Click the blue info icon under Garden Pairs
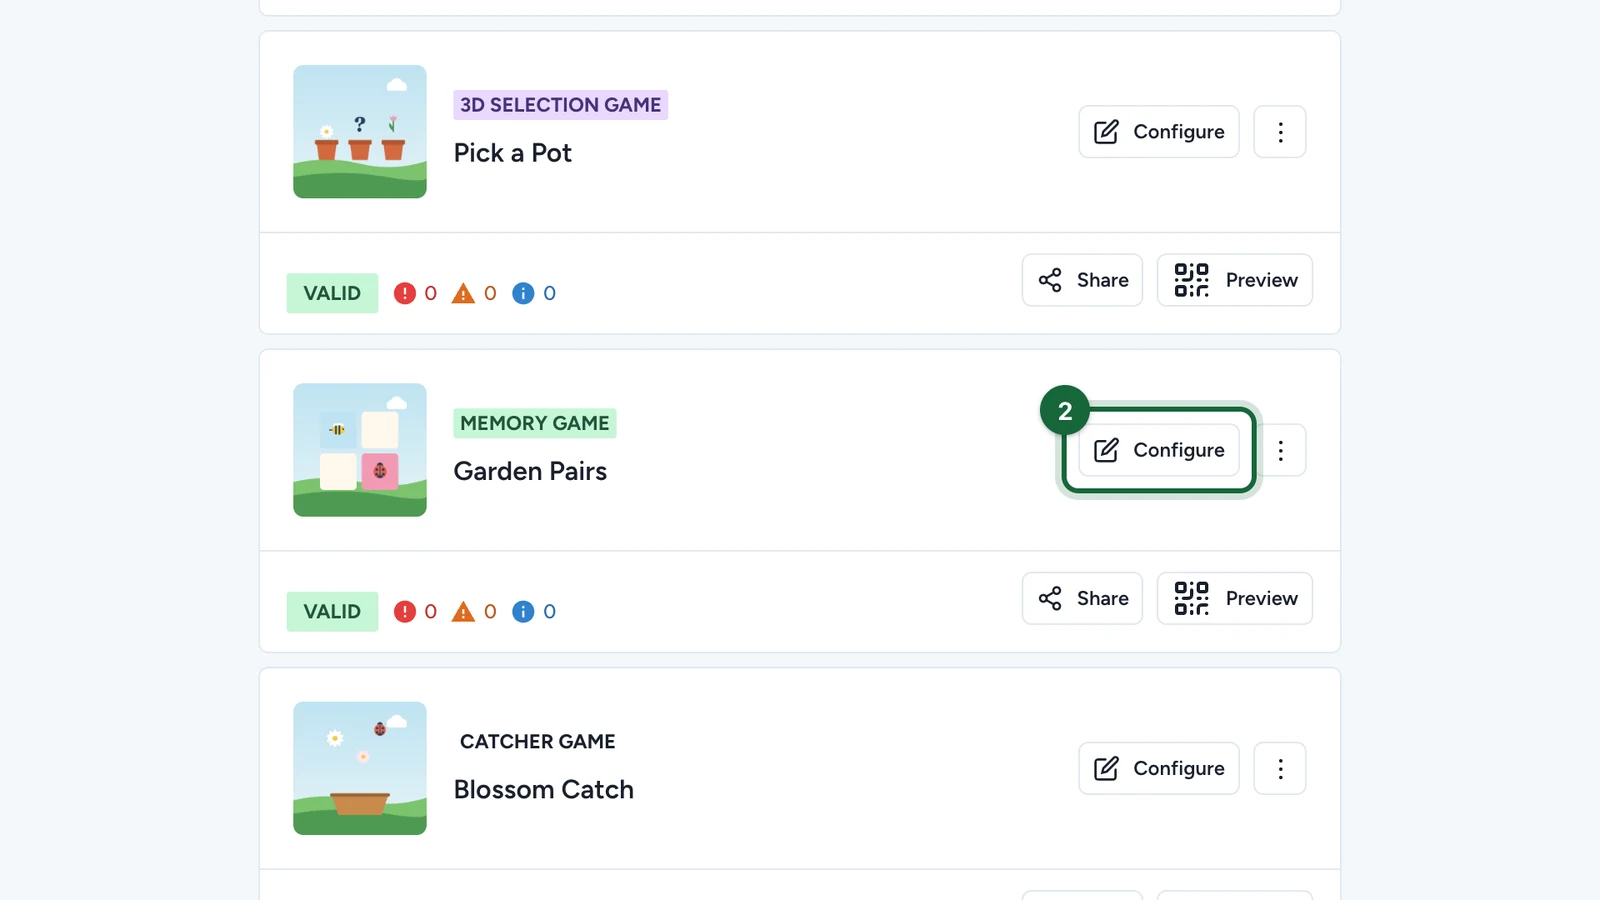This screenshot has width=1600, height=900. (x=523, y=611)
